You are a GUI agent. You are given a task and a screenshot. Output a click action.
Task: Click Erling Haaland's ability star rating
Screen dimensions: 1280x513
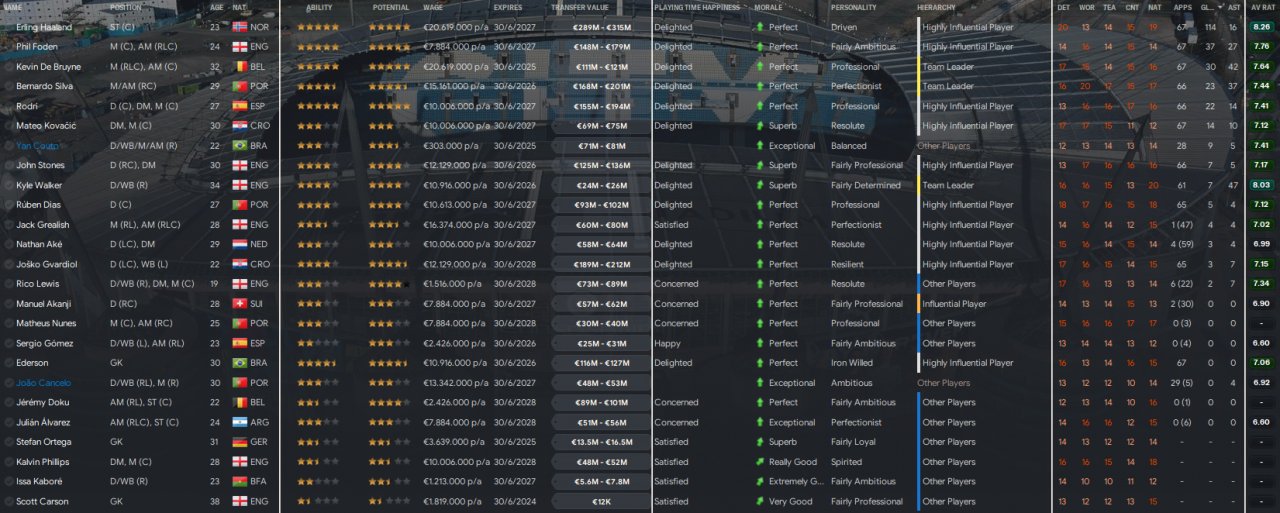tap(318, 27)
